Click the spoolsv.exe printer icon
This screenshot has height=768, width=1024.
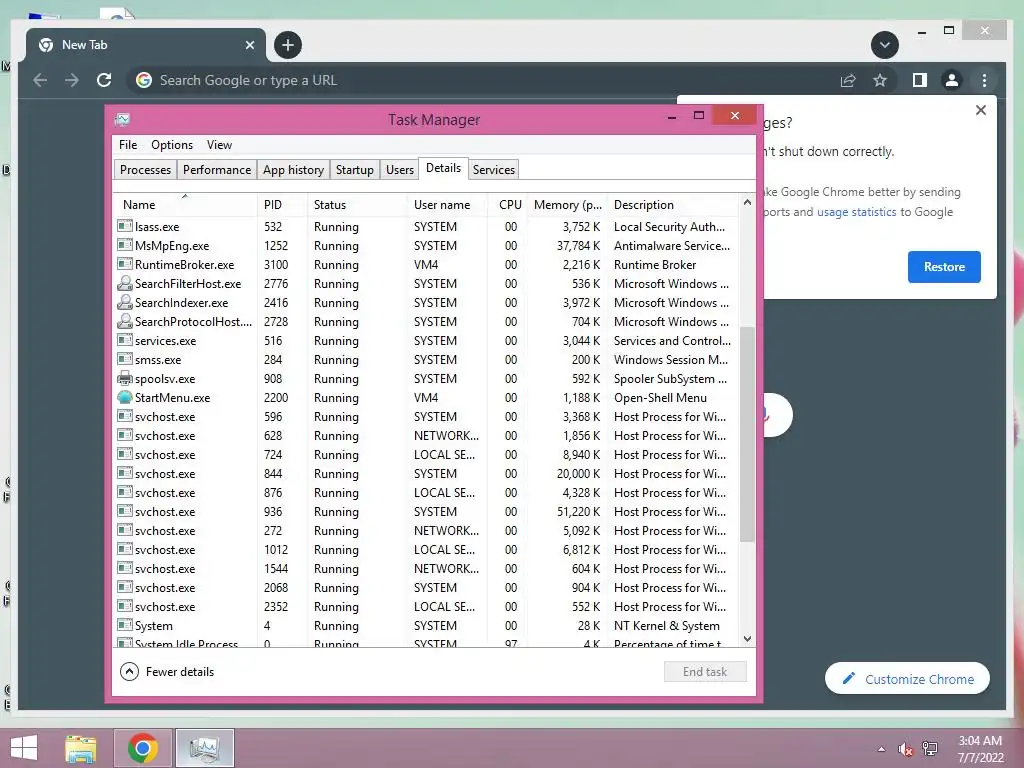coord(125,378)
